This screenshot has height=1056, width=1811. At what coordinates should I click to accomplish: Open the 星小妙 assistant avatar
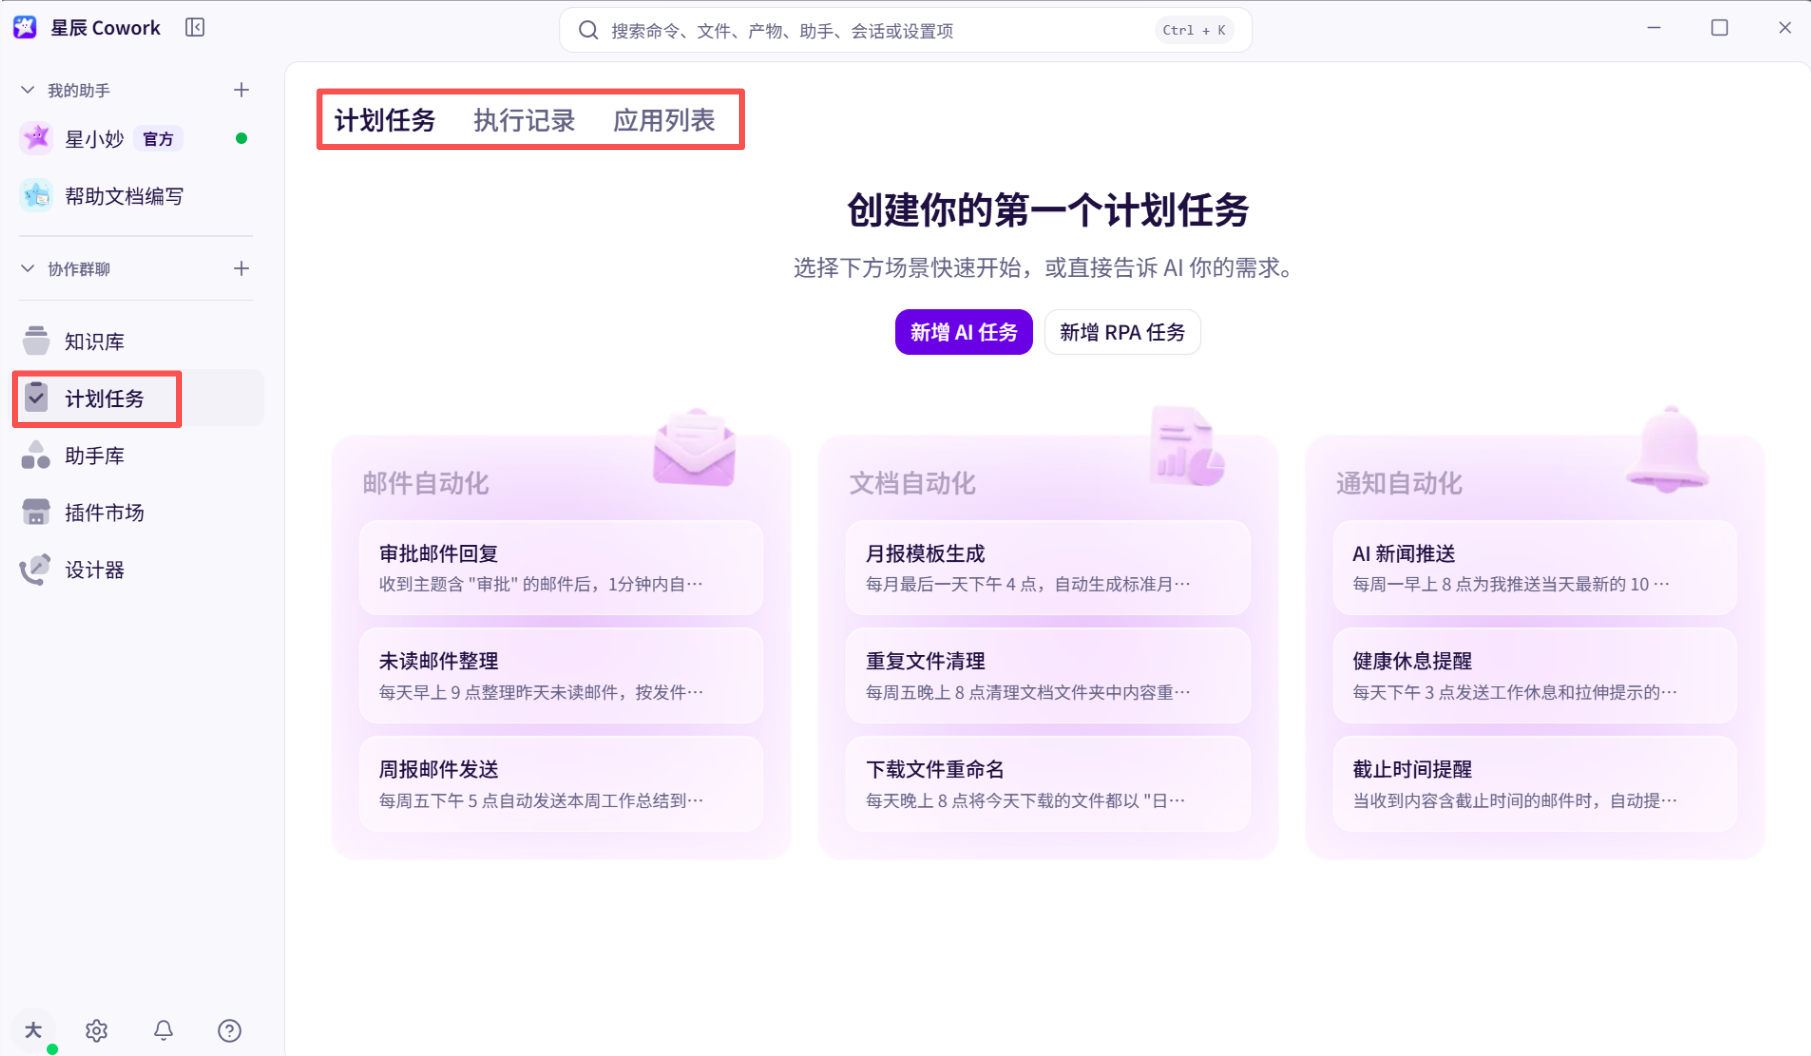pos(37,138)
